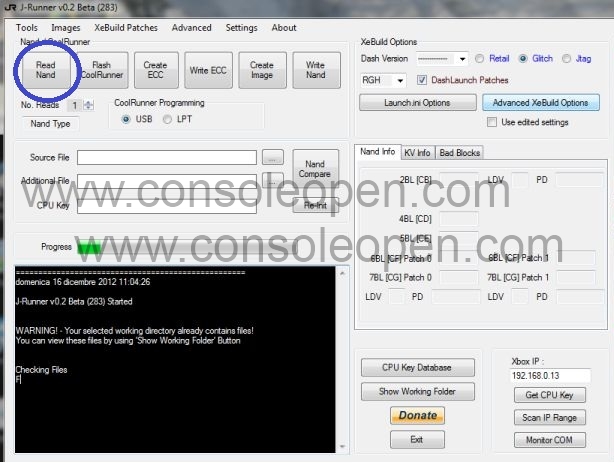The height and width of the screenshot is (463, 614).
Task: Click the Write Nand button
Action: click(316, 70)
